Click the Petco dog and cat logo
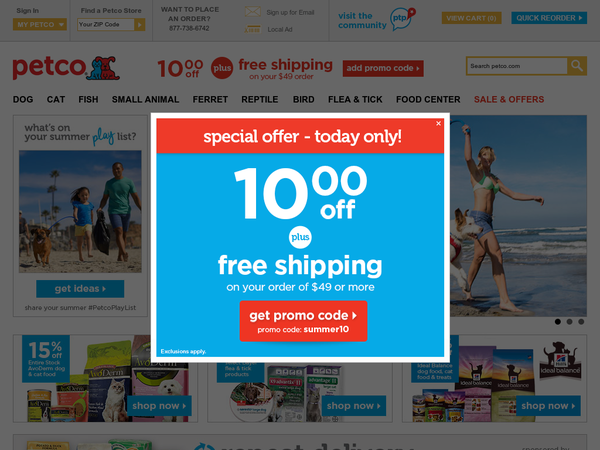The image size is (600, 450). point(103,68)
